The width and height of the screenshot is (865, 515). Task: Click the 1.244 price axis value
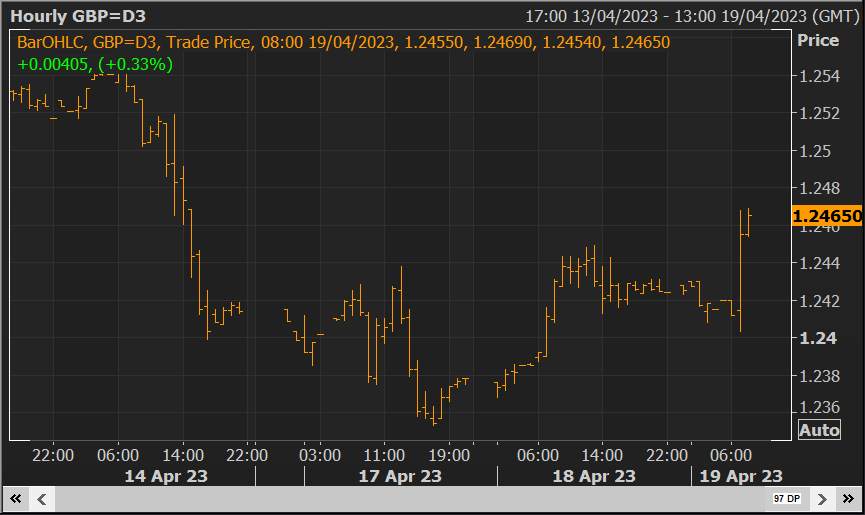point(820,263)
